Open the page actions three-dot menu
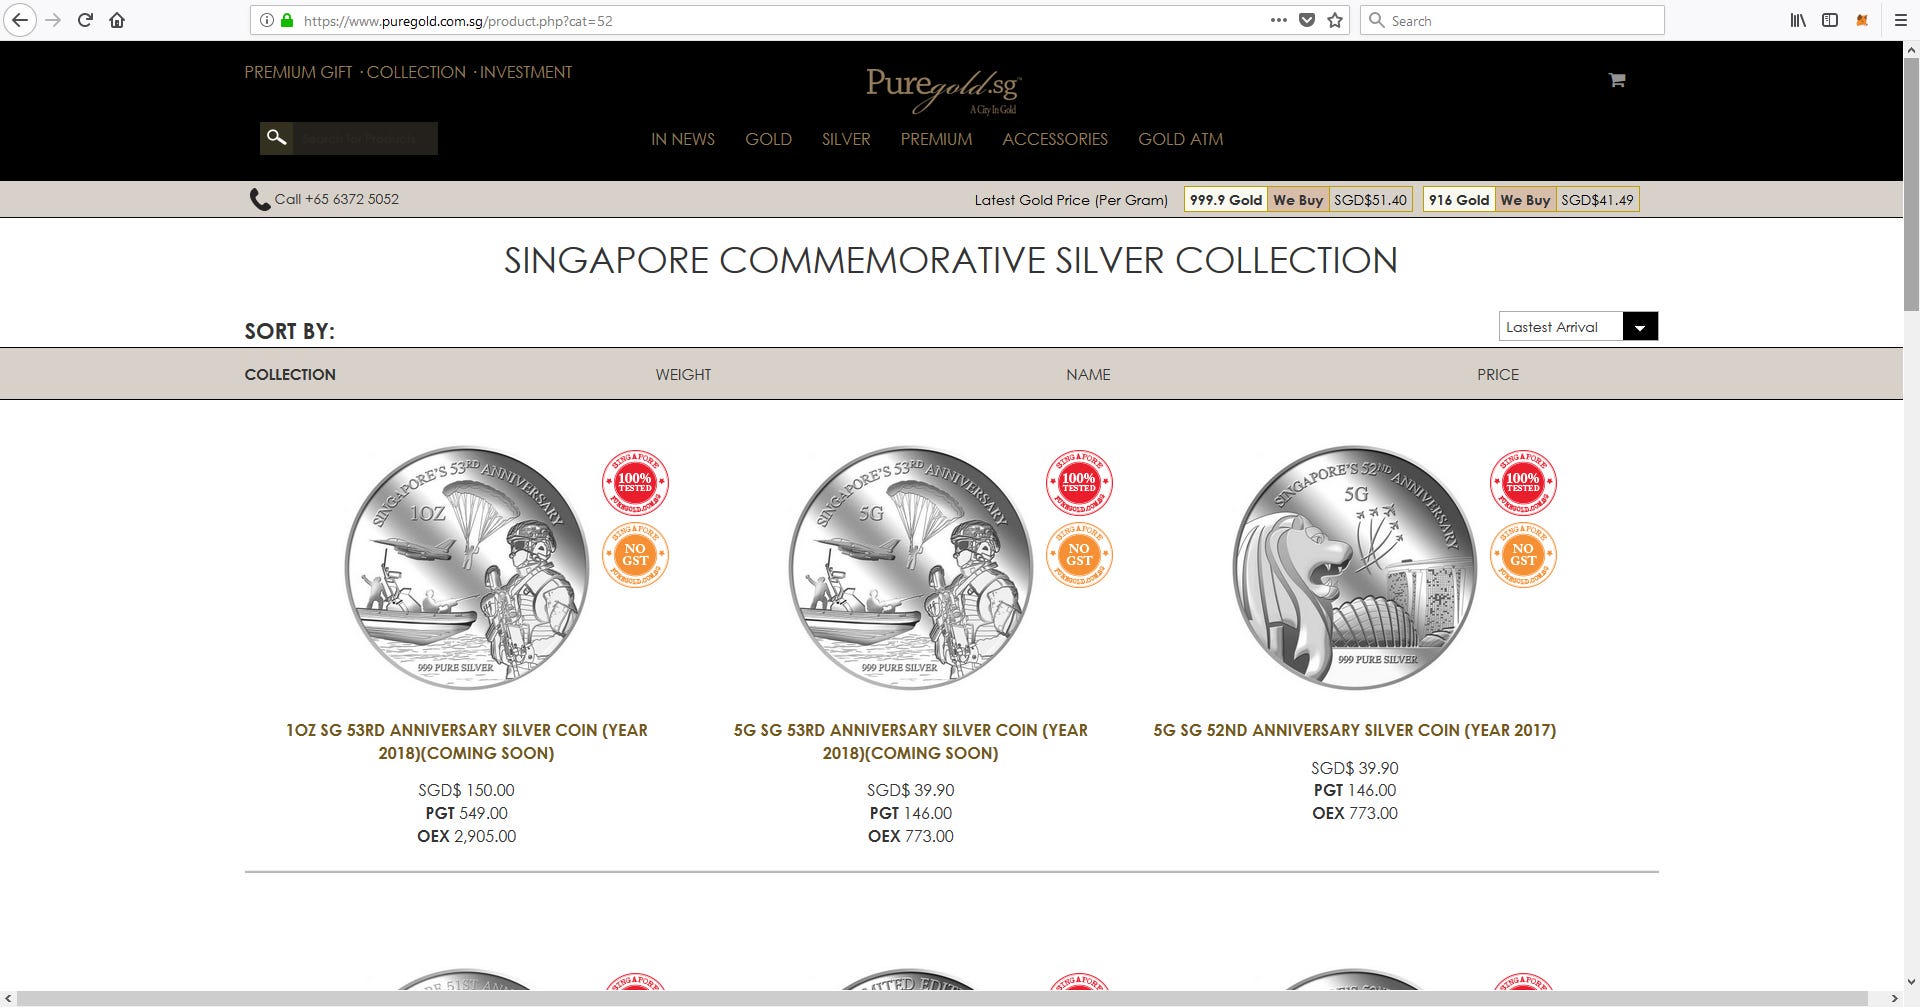 point(1278,20)
